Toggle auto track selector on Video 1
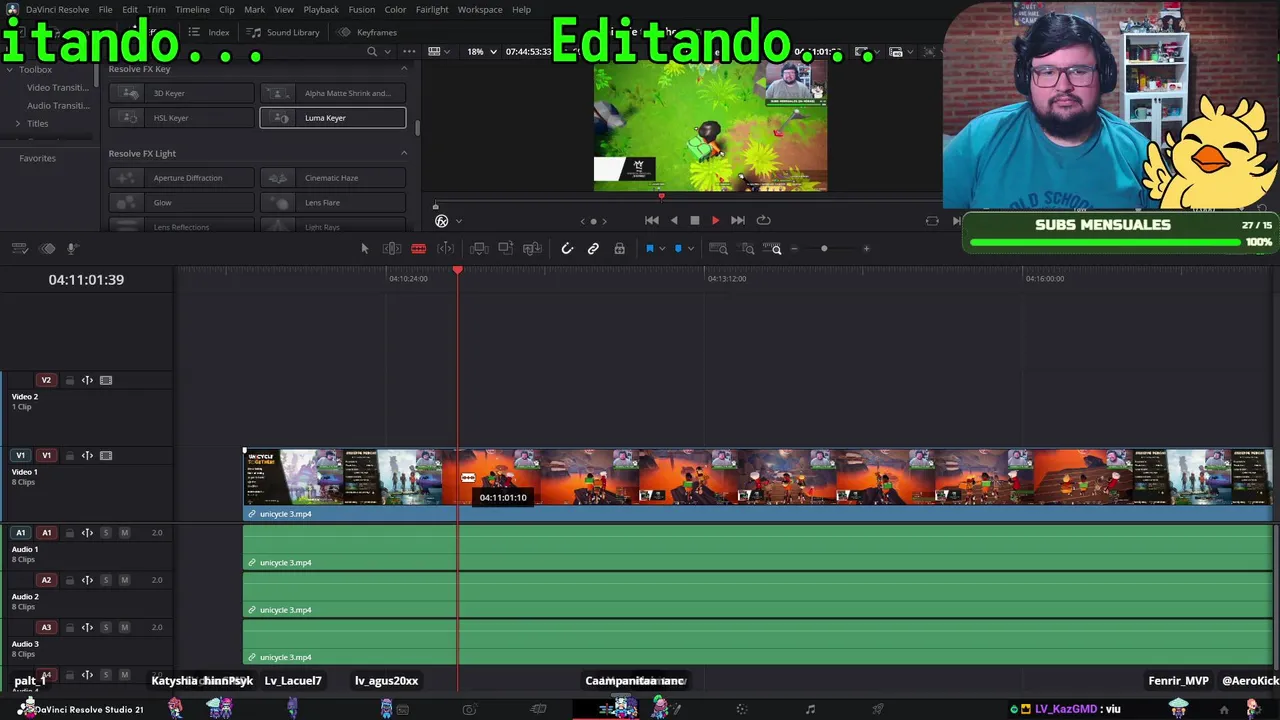The height and width of the screenshot is (720, 1280). (x=87, y=456)
